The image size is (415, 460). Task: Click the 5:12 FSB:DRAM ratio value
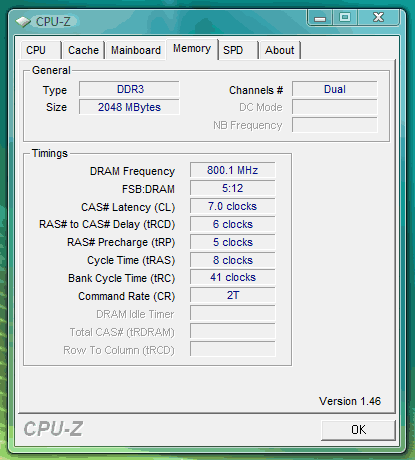[x=233, y=188]
